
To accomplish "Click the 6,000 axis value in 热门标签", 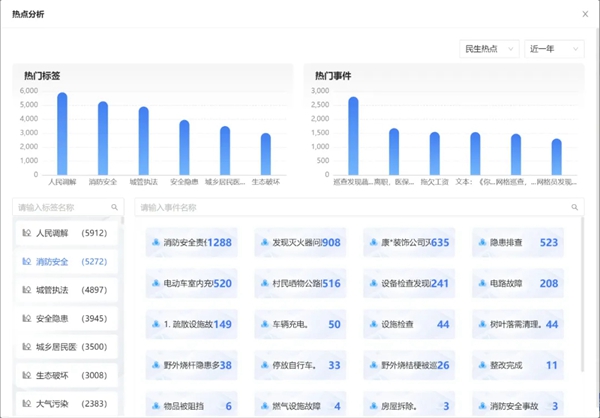I will pyautogui.click(x=29, y=91).
